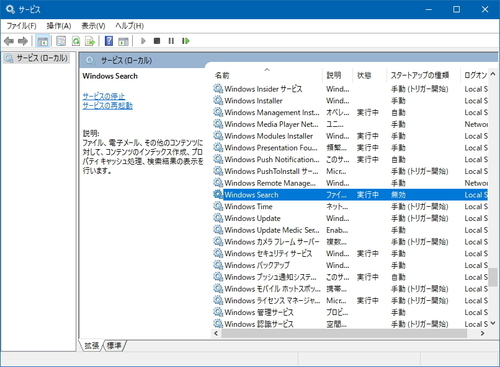Click gear icon of Windows Remote Management row
Screen dimensions: 500x367
point(218,183)
